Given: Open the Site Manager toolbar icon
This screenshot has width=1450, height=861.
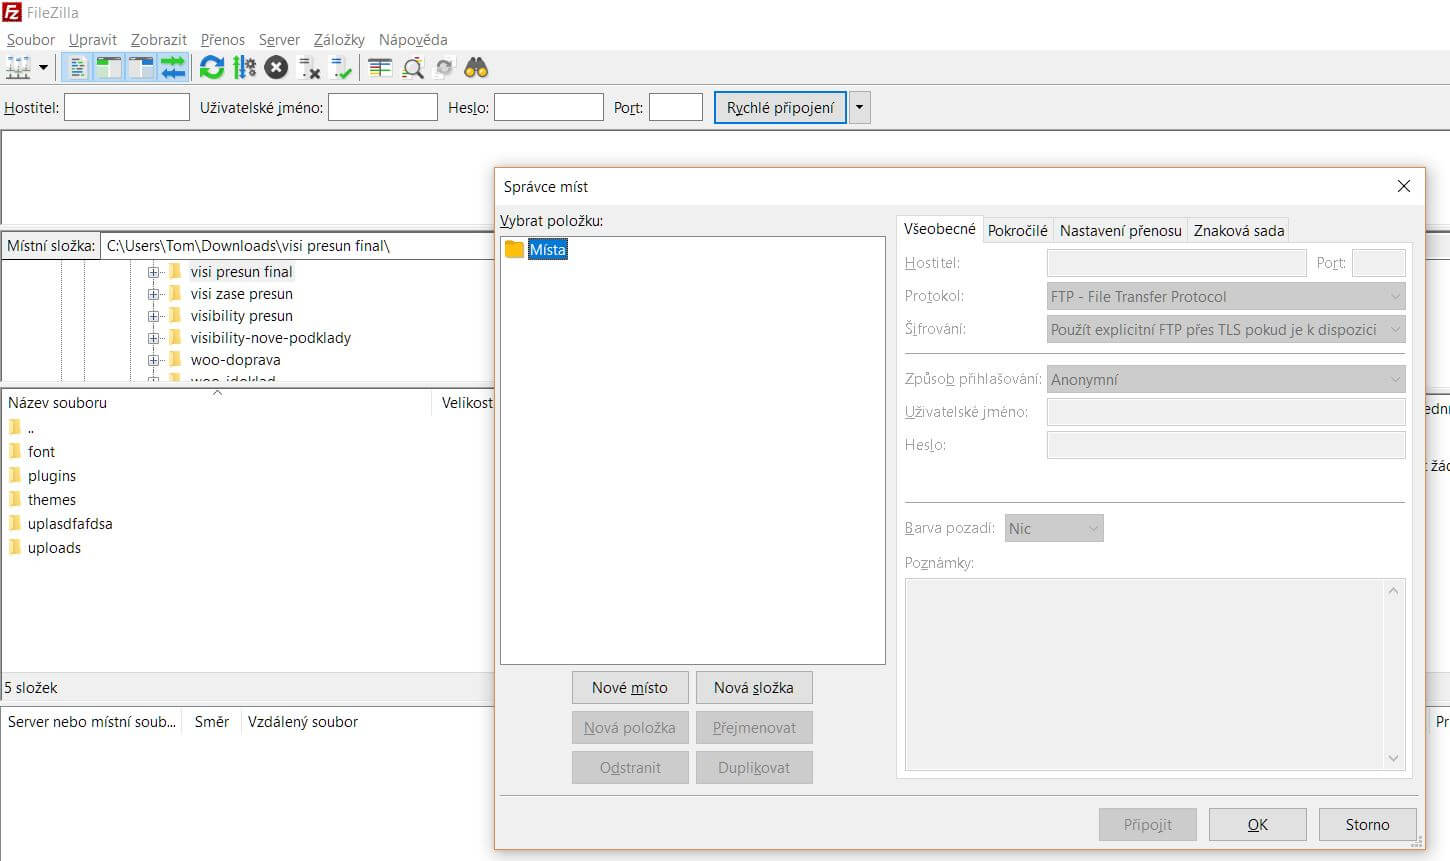Looking at the screenshot, I should pyautogui.click(x=18, y=68).
